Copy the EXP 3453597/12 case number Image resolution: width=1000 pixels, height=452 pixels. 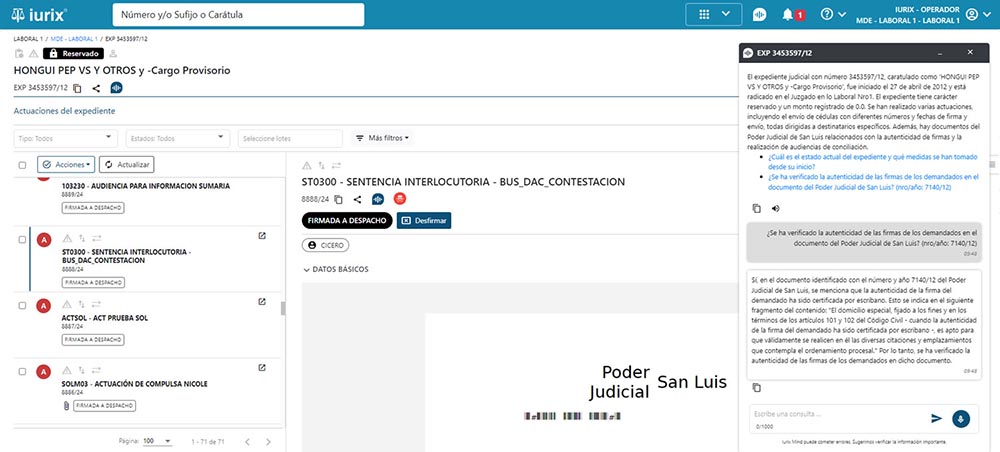pos(77,88)
